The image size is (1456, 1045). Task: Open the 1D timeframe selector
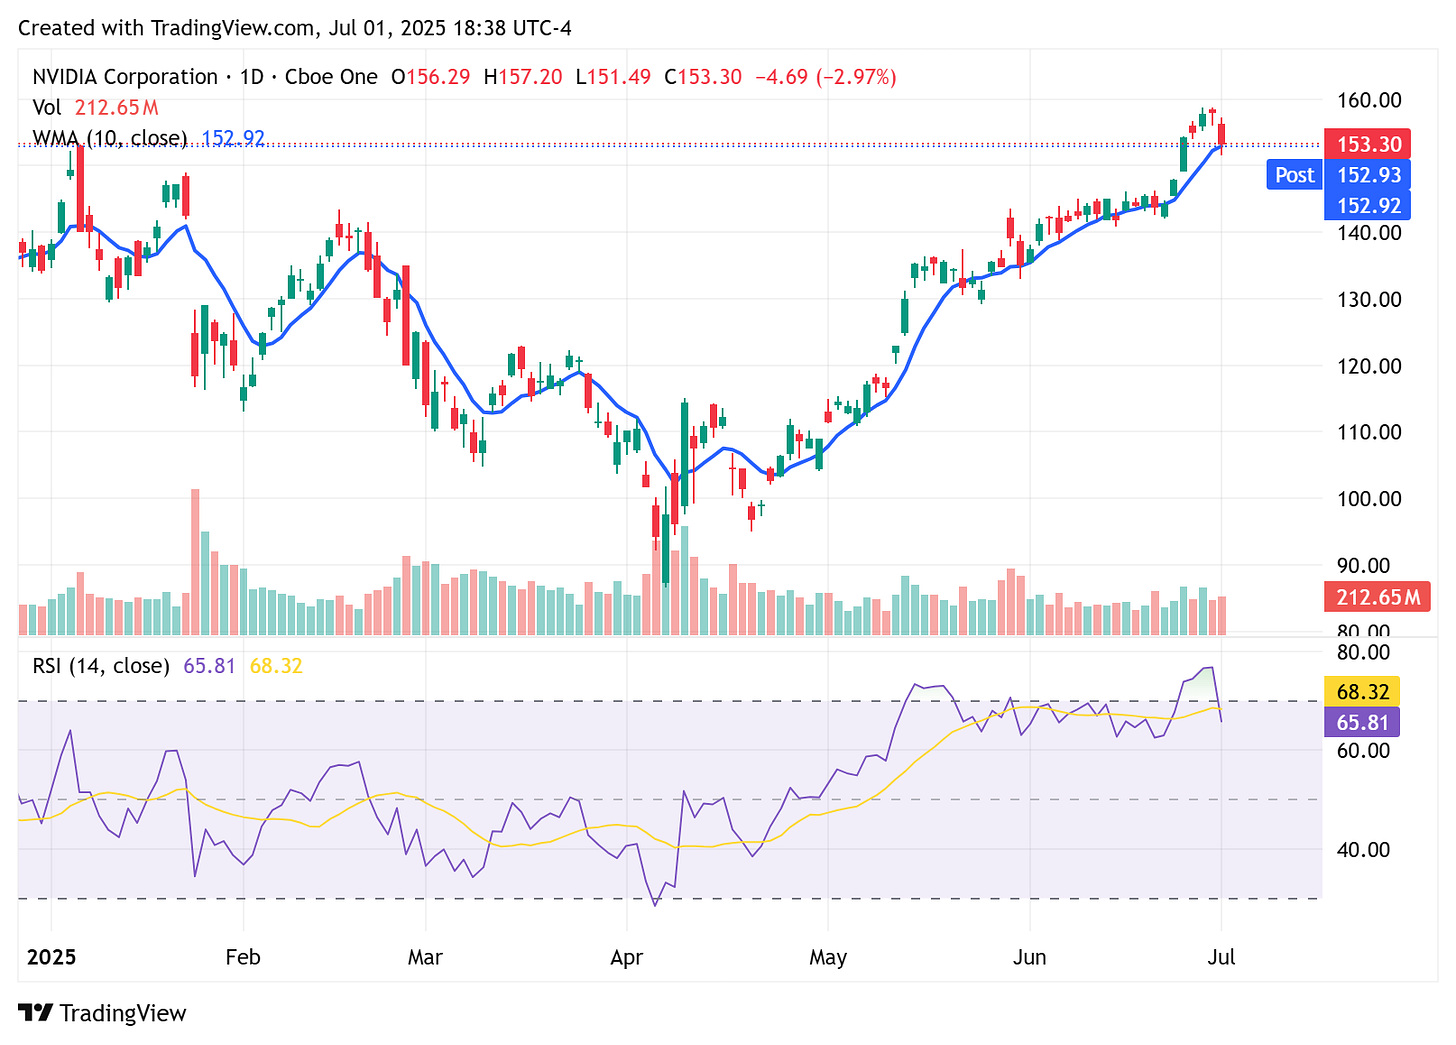[x=250, y=76]
